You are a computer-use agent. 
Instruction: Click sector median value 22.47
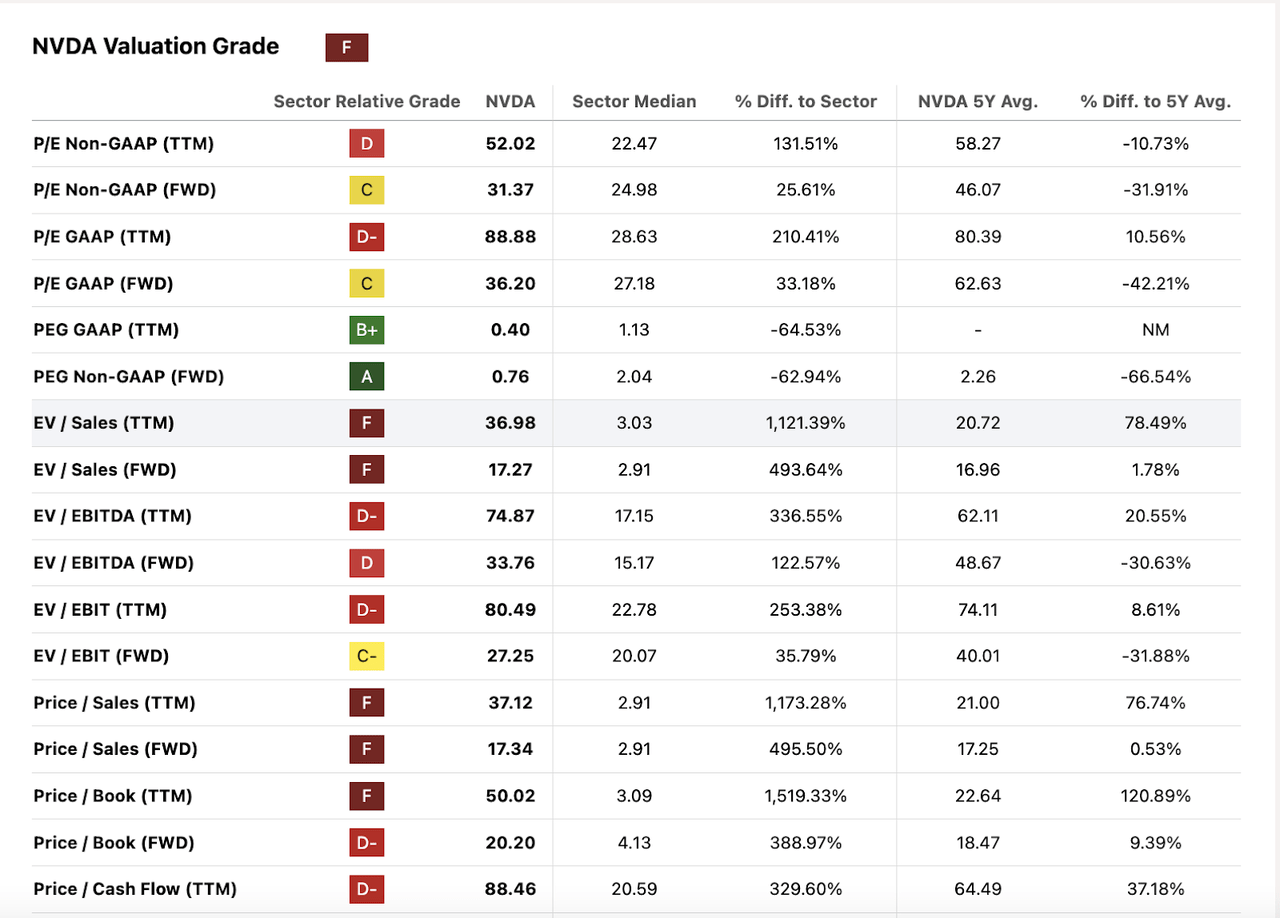[634, 144]
